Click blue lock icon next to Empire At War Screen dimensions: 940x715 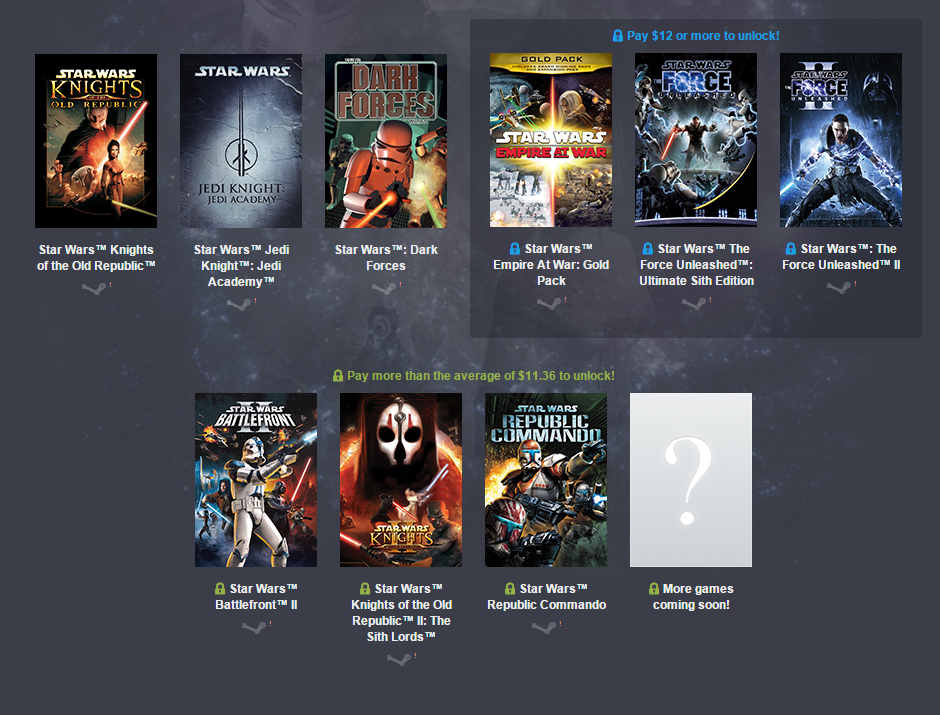point(514,249)
